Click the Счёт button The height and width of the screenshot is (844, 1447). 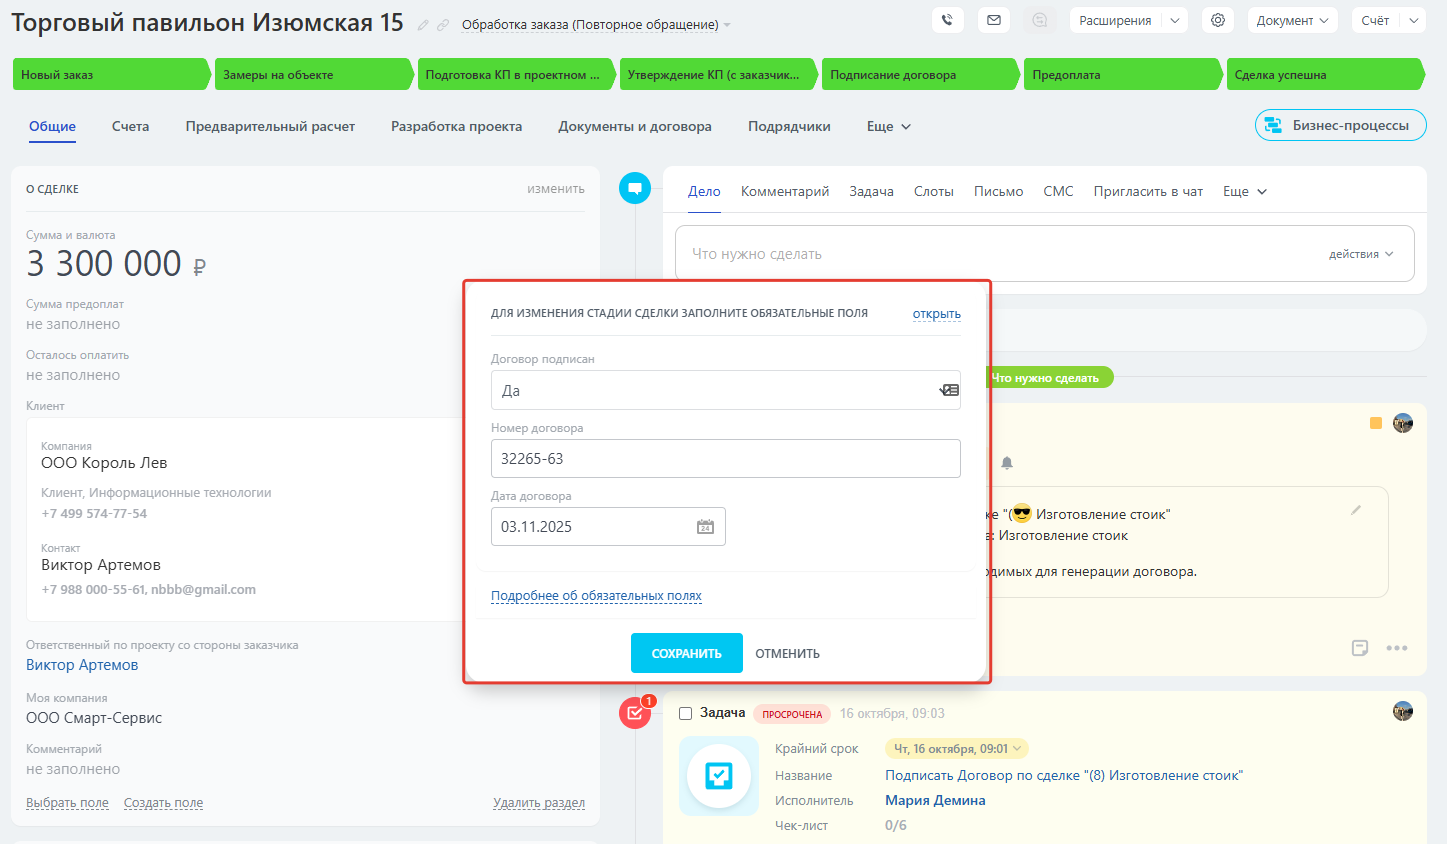[x=1375, y=20]
